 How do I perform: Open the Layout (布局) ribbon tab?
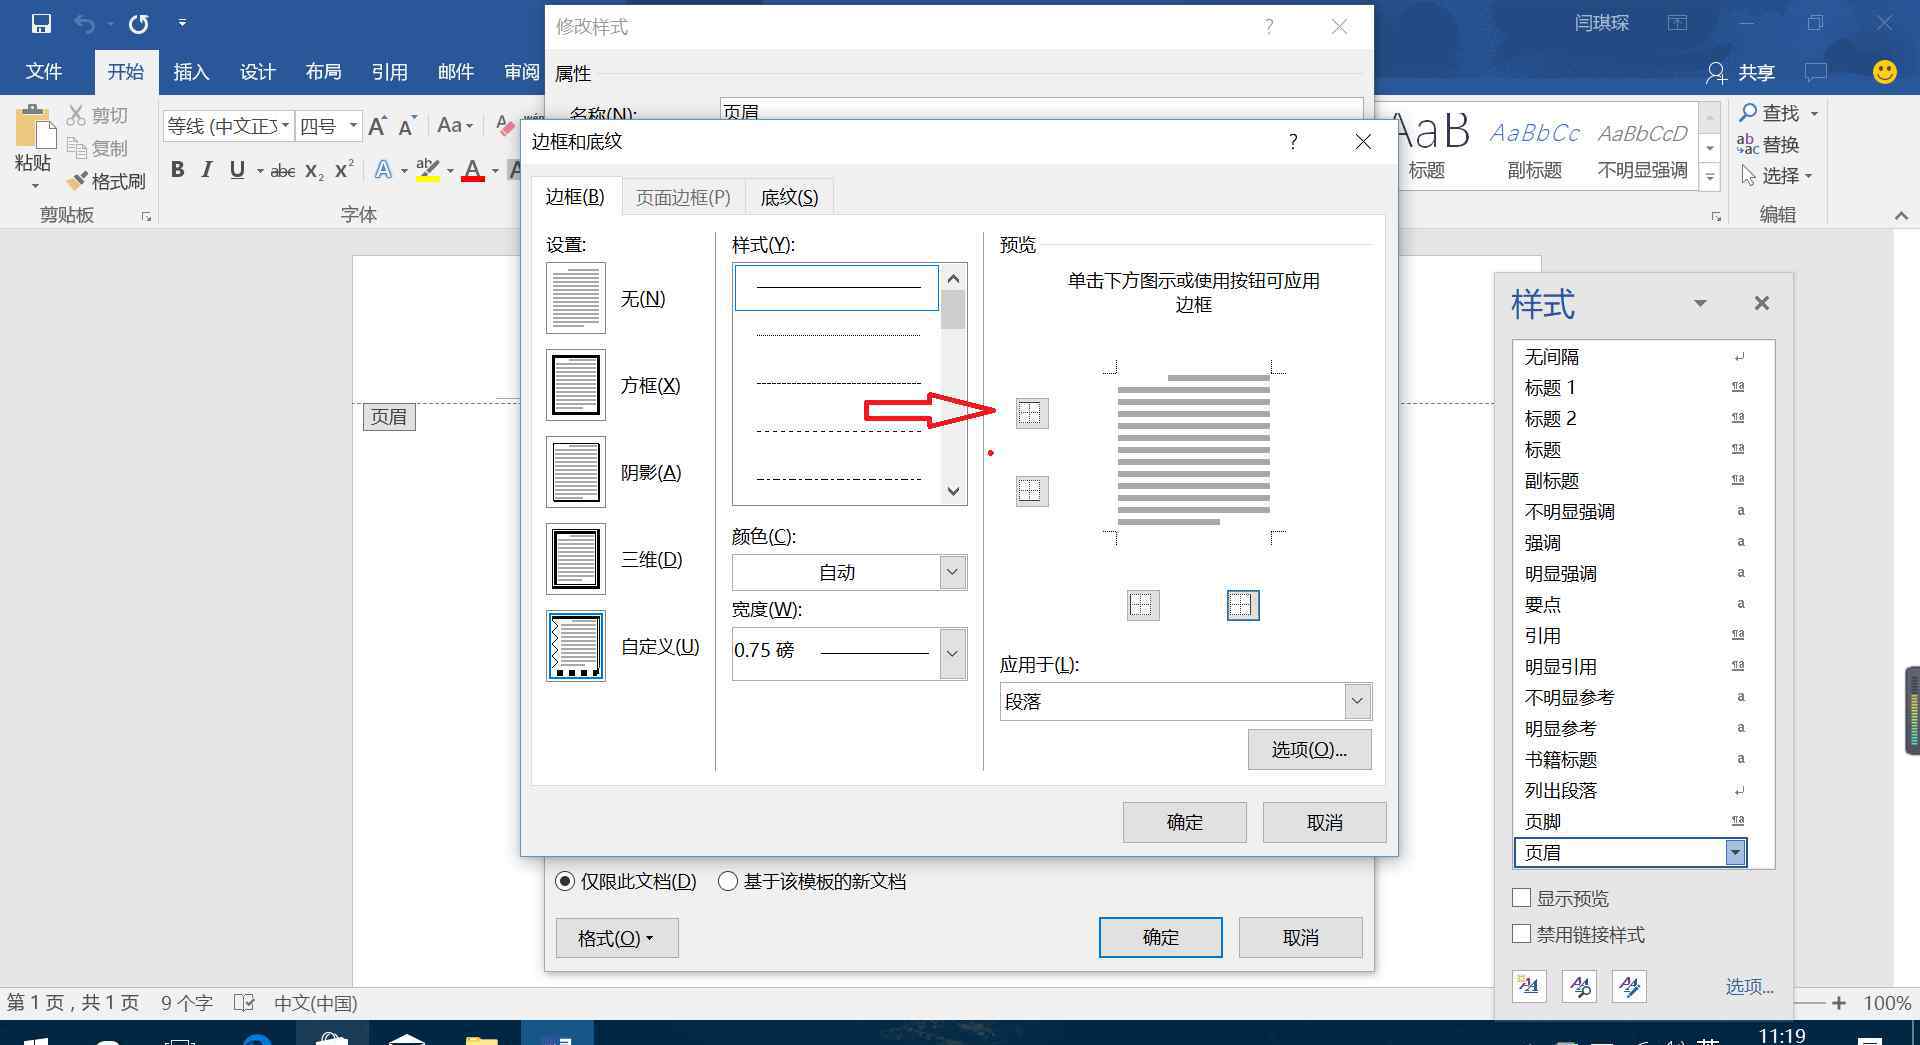click(323, 72)
